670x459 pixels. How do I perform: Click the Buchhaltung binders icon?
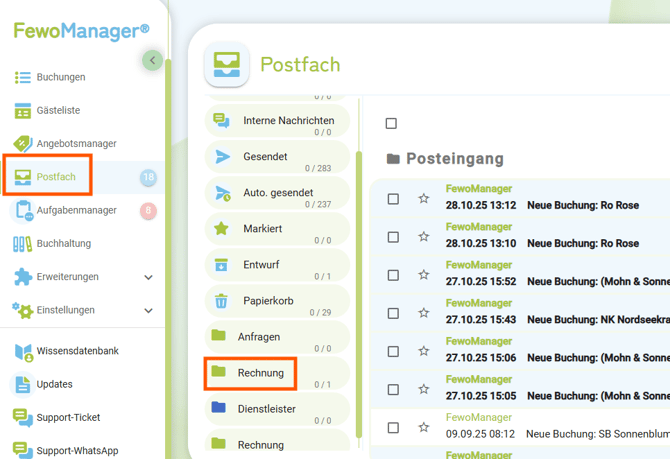click(x=22, y=244)
